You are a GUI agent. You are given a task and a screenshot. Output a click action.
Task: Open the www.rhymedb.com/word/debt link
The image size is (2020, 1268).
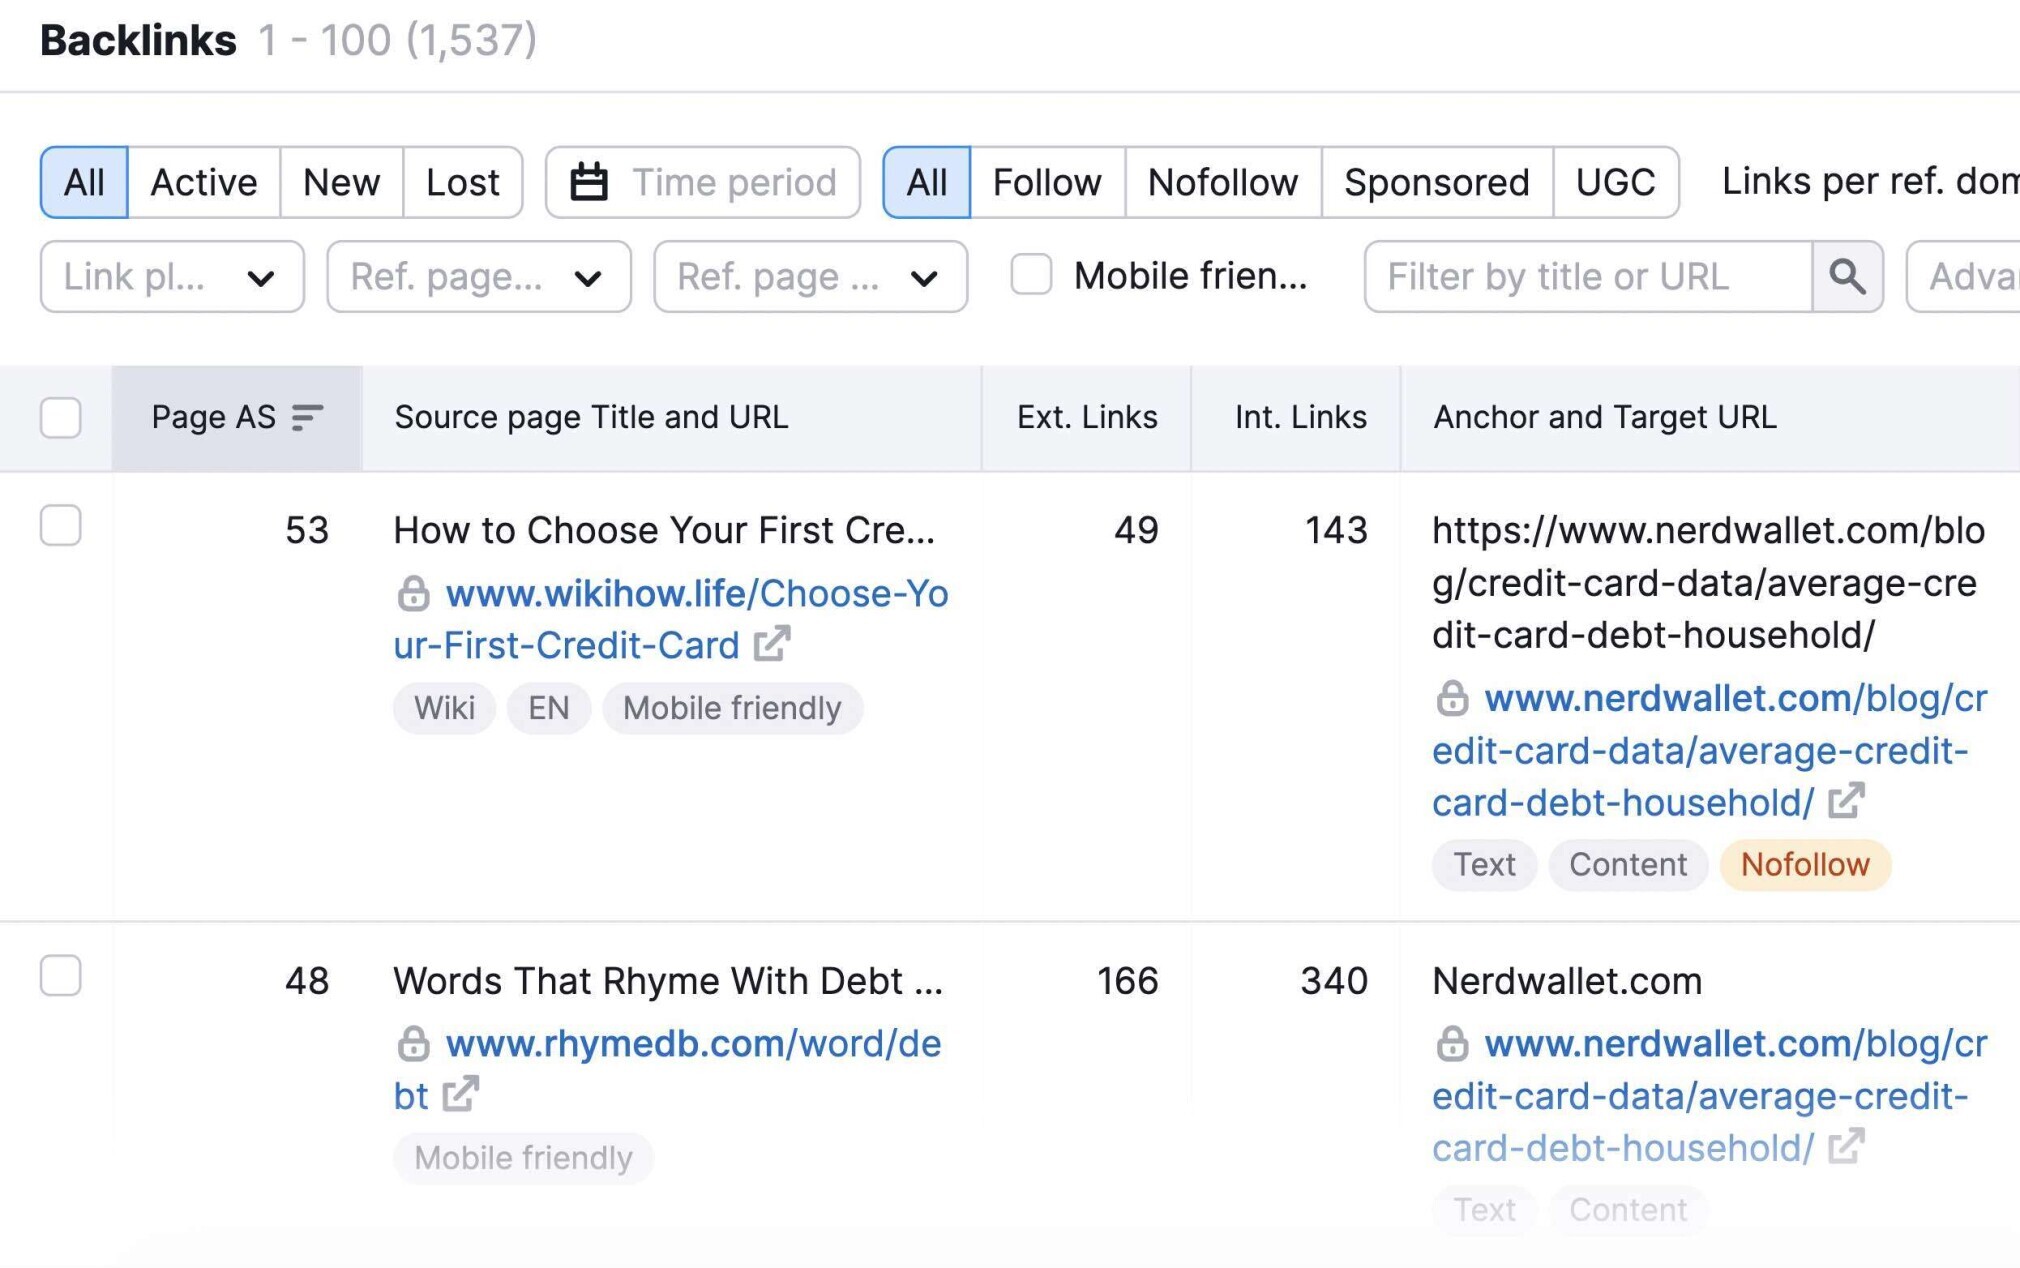point(668,1069)
